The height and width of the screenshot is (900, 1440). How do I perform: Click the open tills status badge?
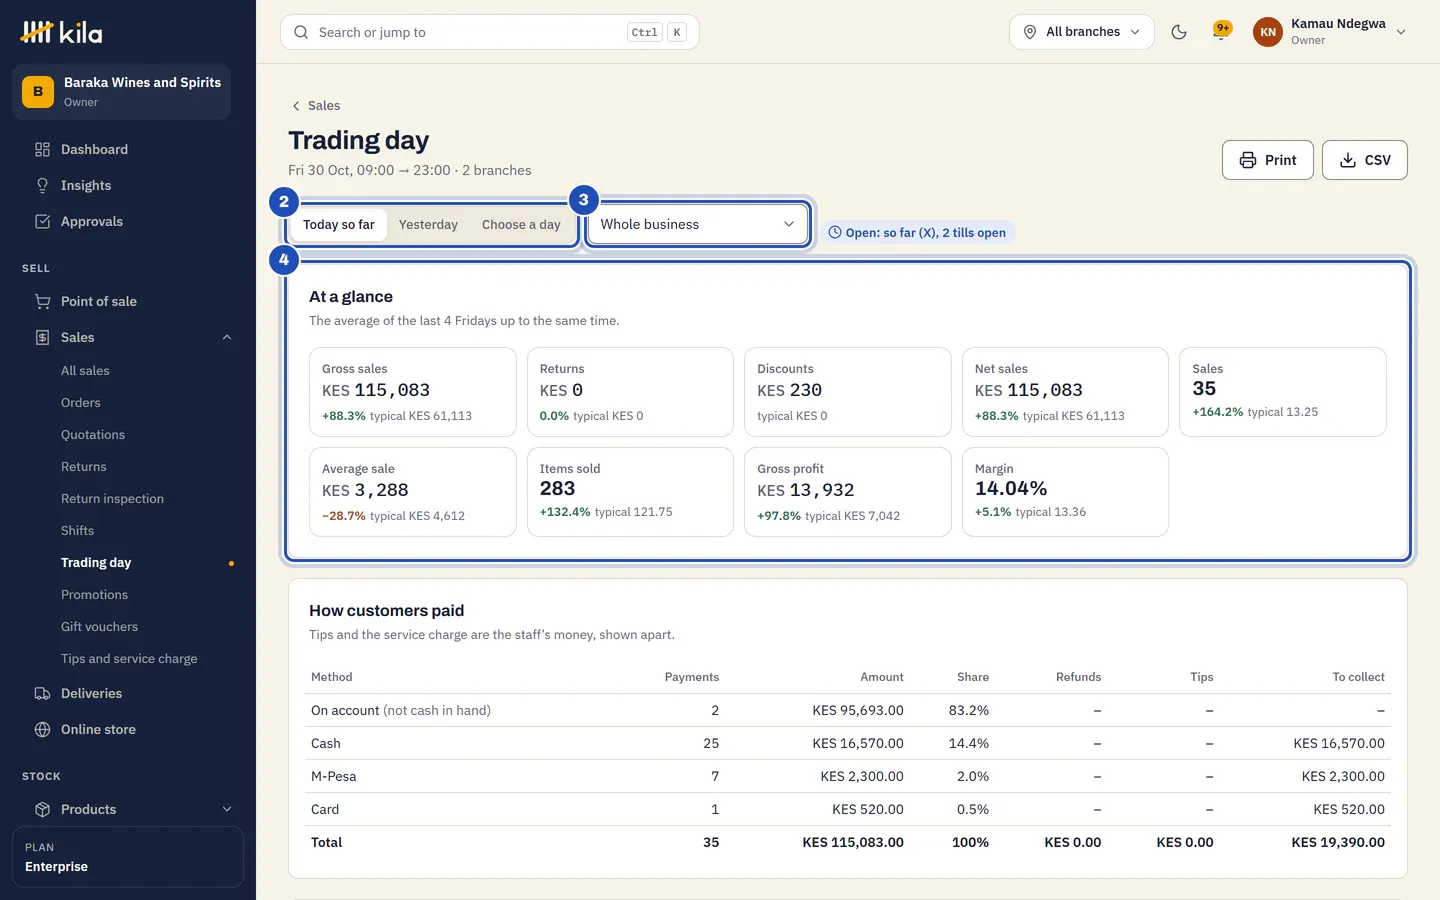[x=917, y=233]
